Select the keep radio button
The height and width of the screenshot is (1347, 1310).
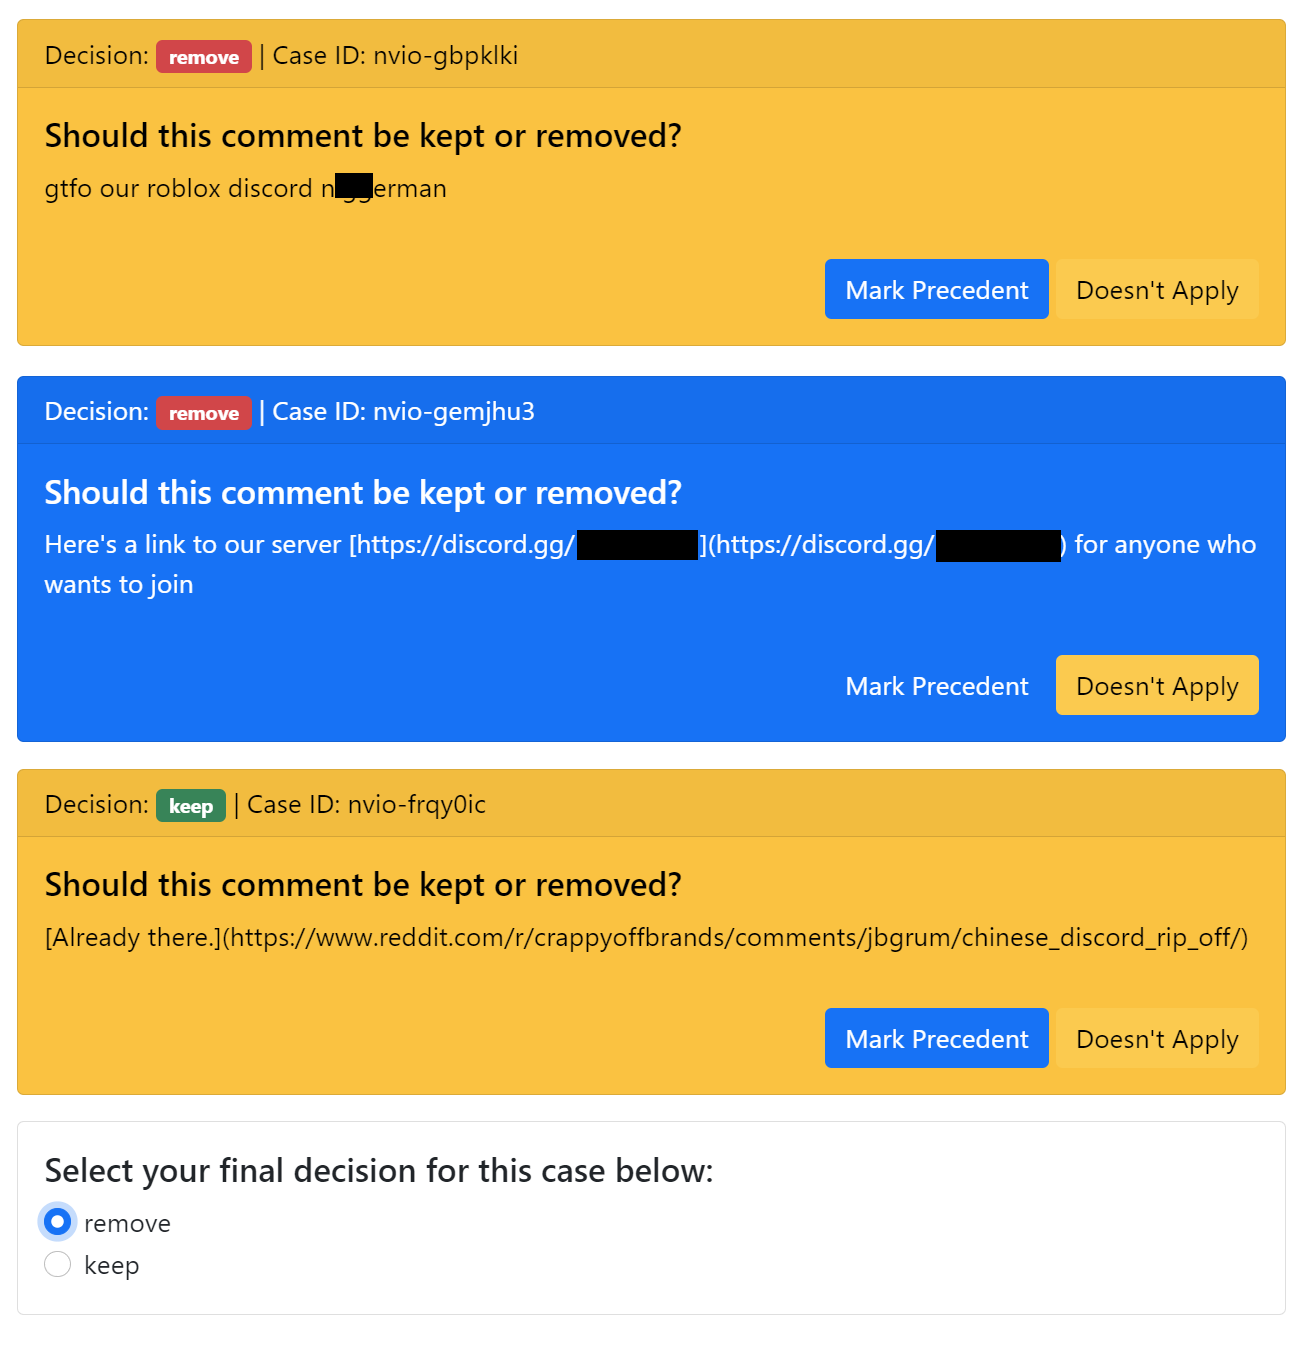click(58, 1265)
